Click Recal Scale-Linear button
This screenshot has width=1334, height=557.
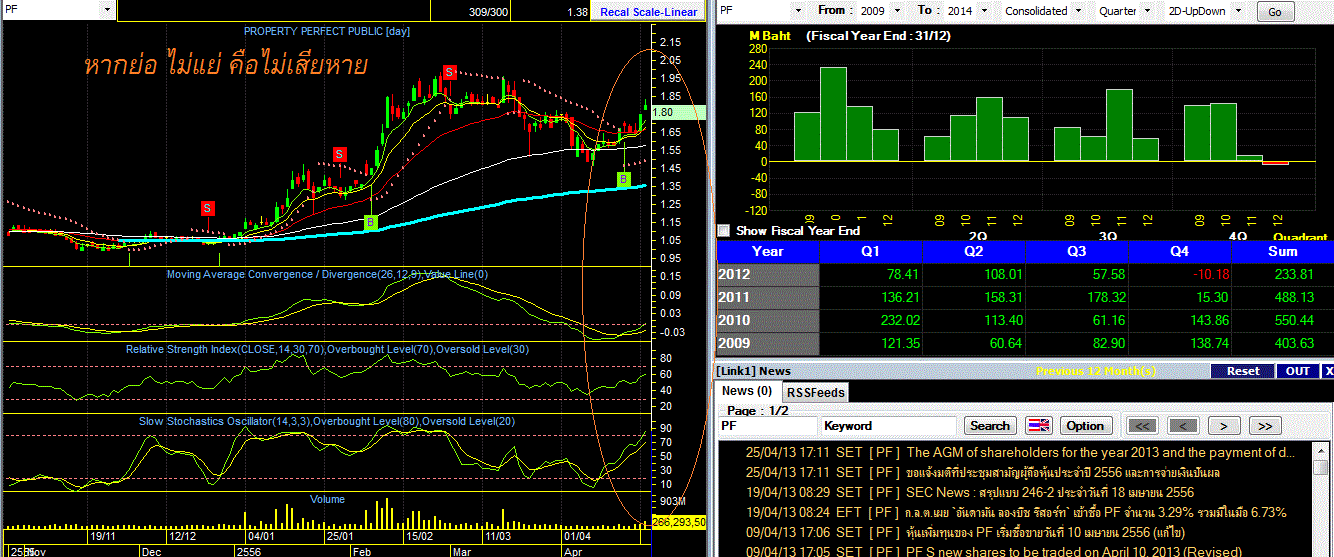[x=649, y=12]
